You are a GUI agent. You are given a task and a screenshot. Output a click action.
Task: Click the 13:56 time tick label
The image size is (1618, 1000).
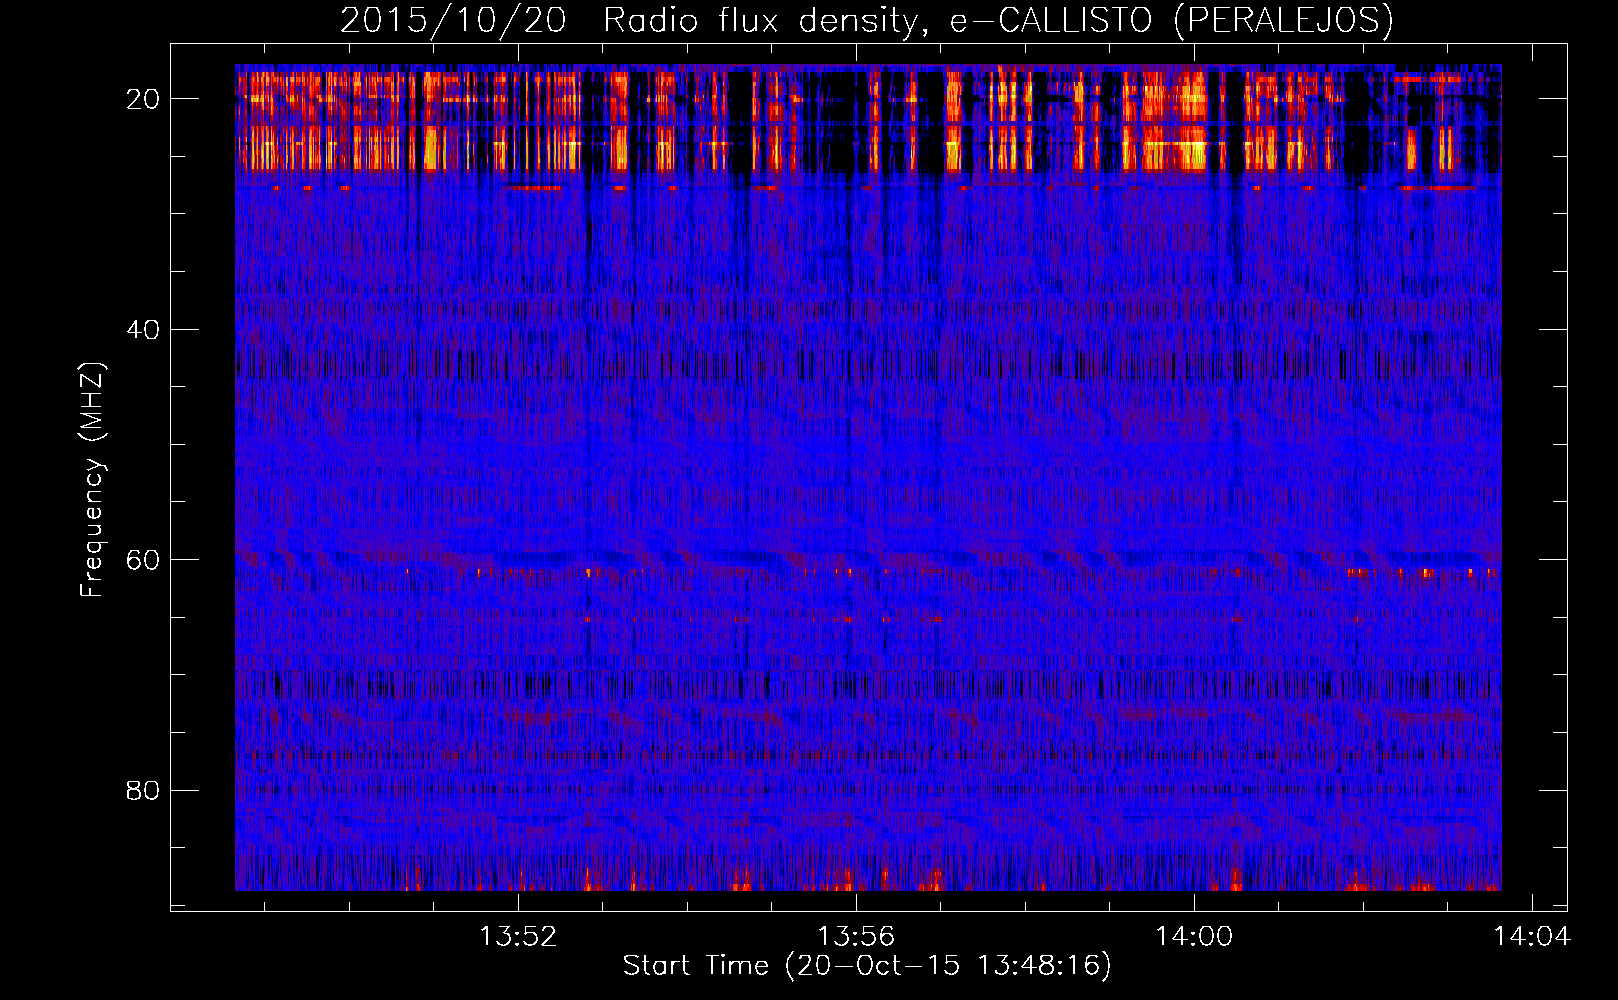pos(856,937)
